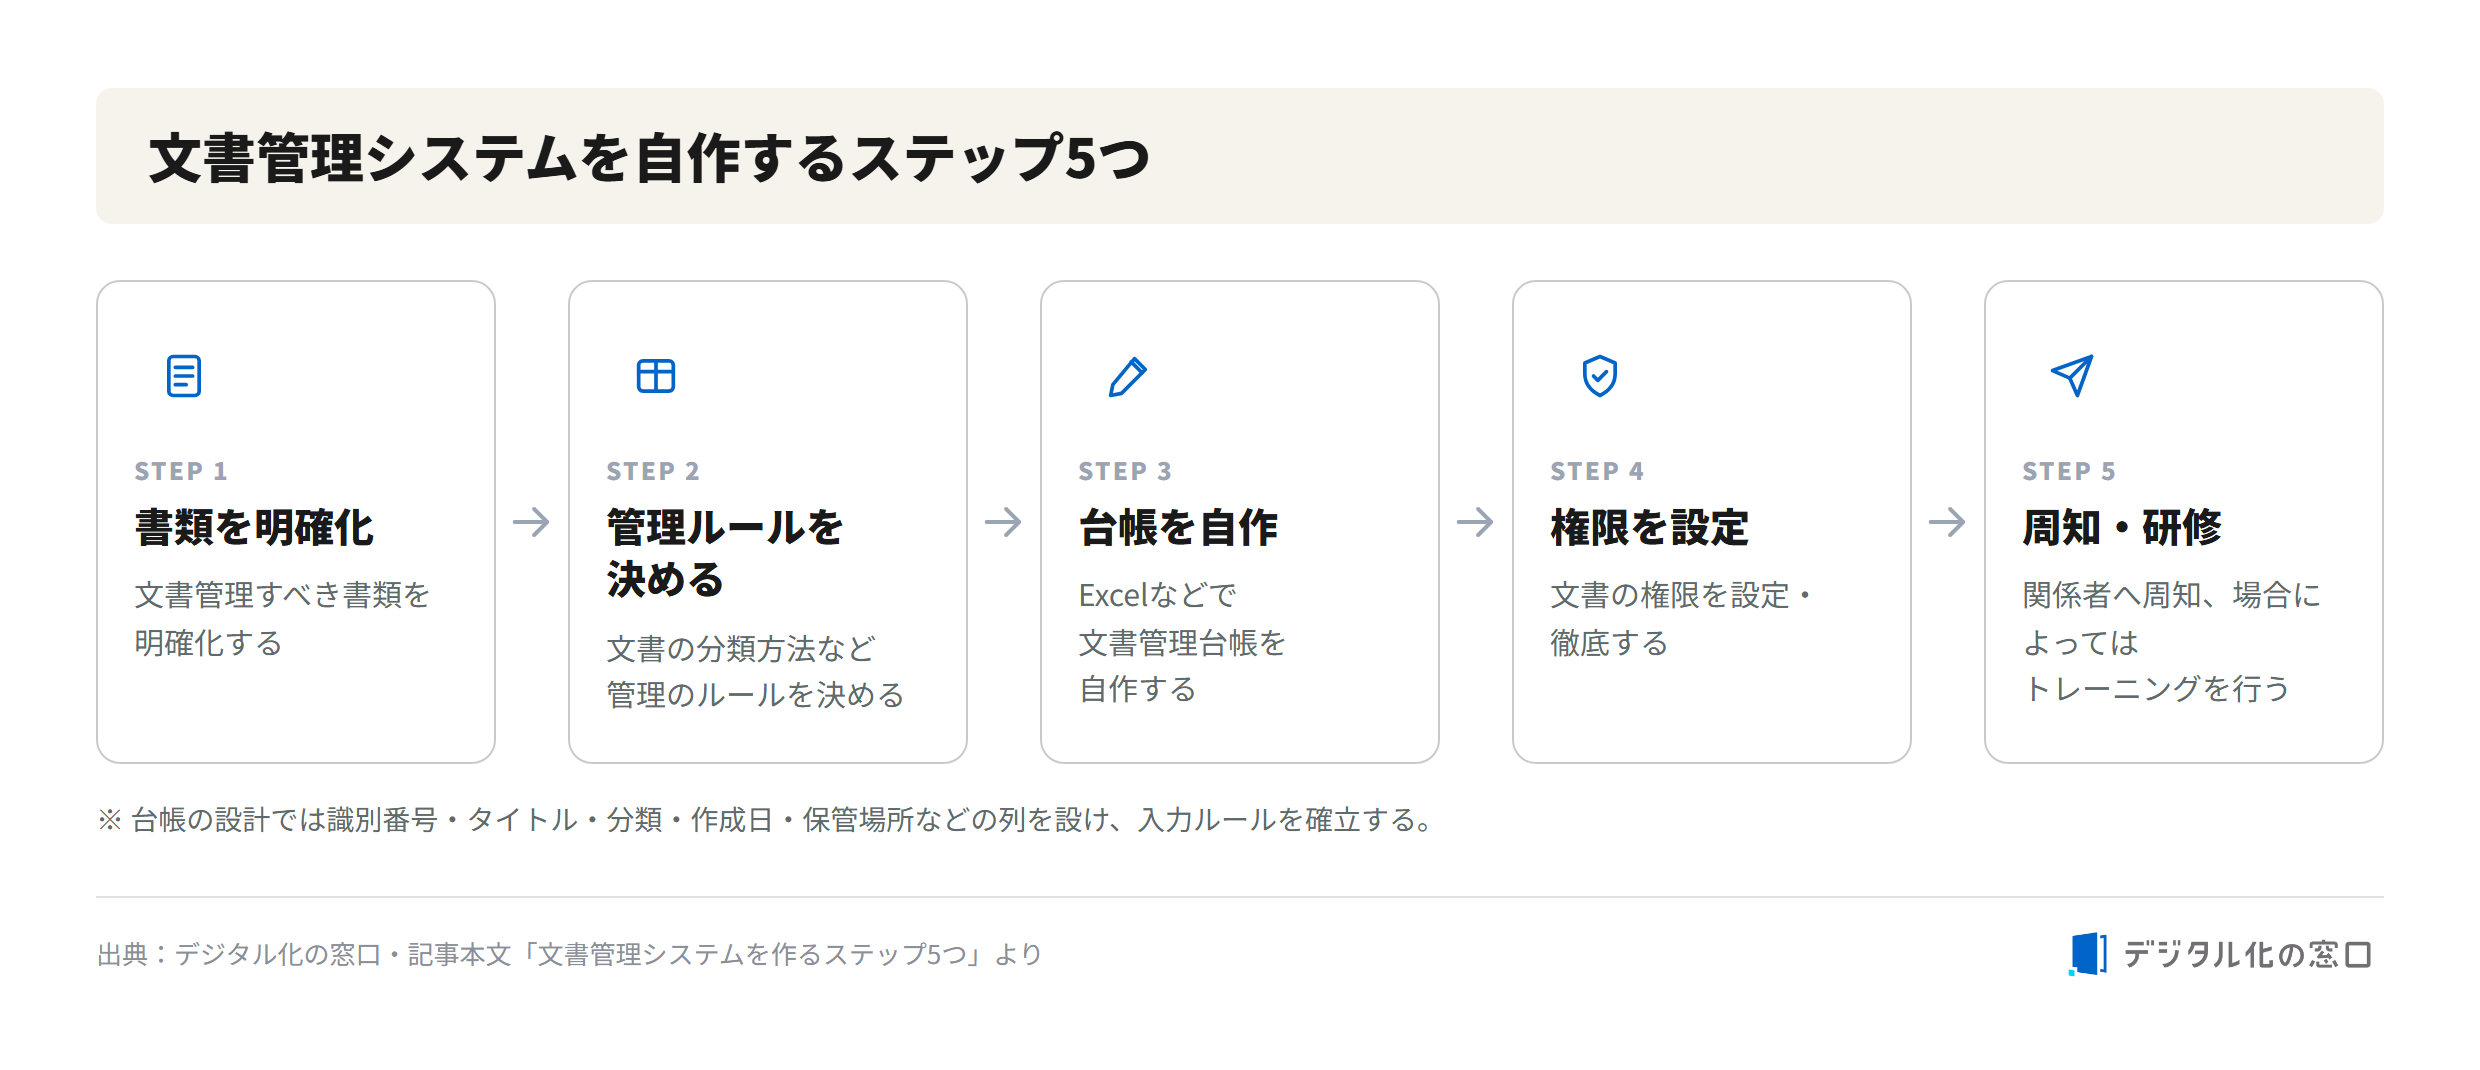The image size is (2480, 1070).
Task: Click the main title 文書管理システムを自作するステップ5つ
Action: 650,158
